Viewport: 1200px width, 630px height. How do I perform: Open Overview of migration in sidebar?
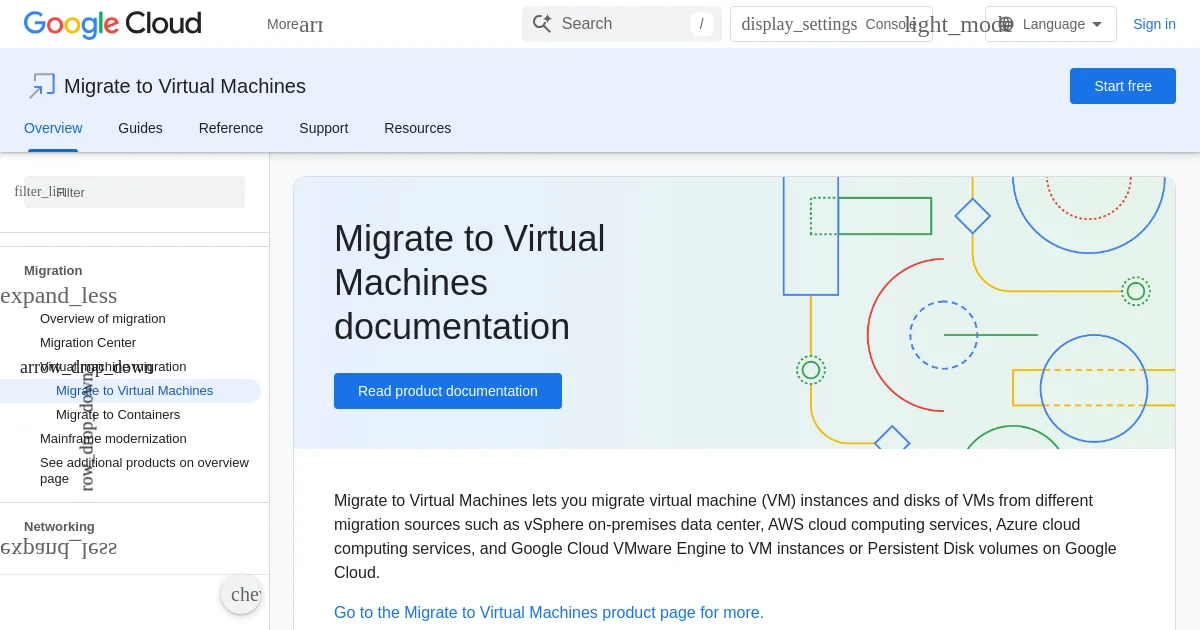click(103, 319)
